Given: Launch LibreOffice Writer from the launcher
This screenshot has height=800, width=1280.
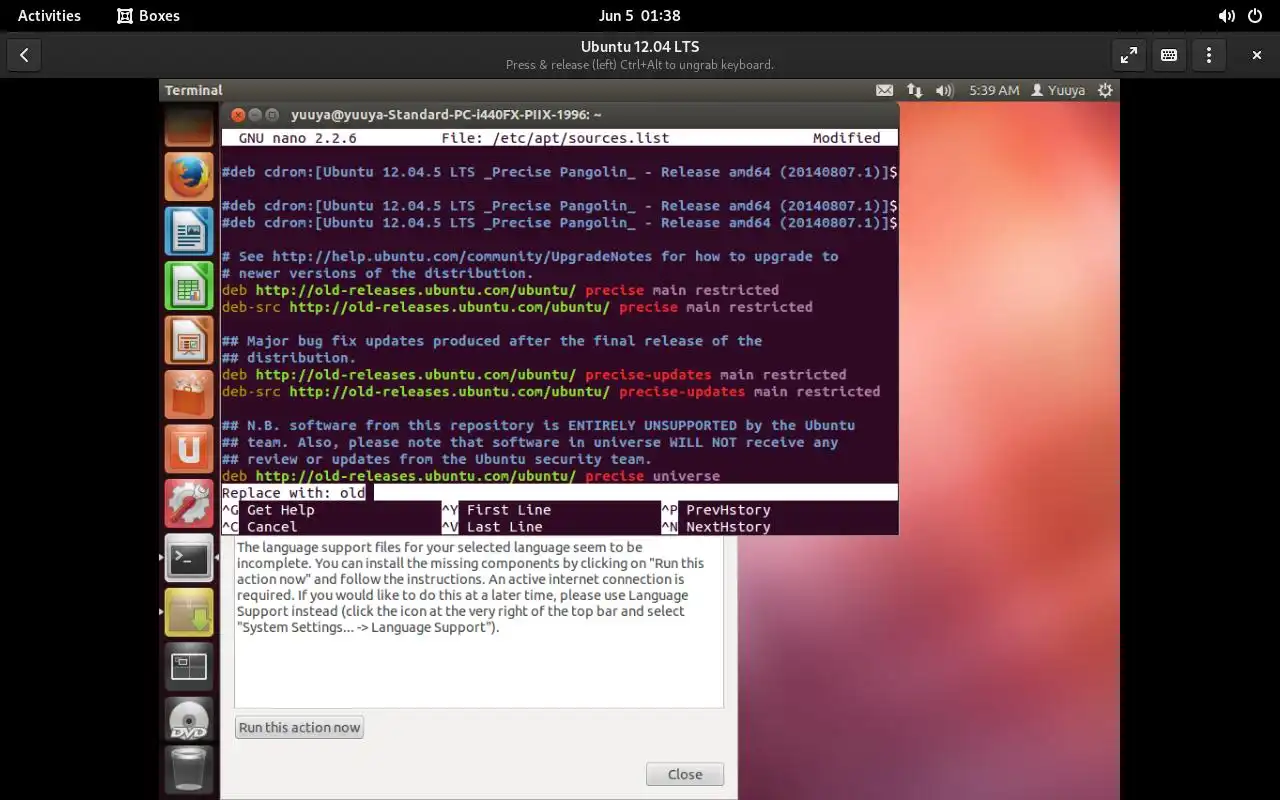Looking at the screenshot, I should [x=189, y=232].
